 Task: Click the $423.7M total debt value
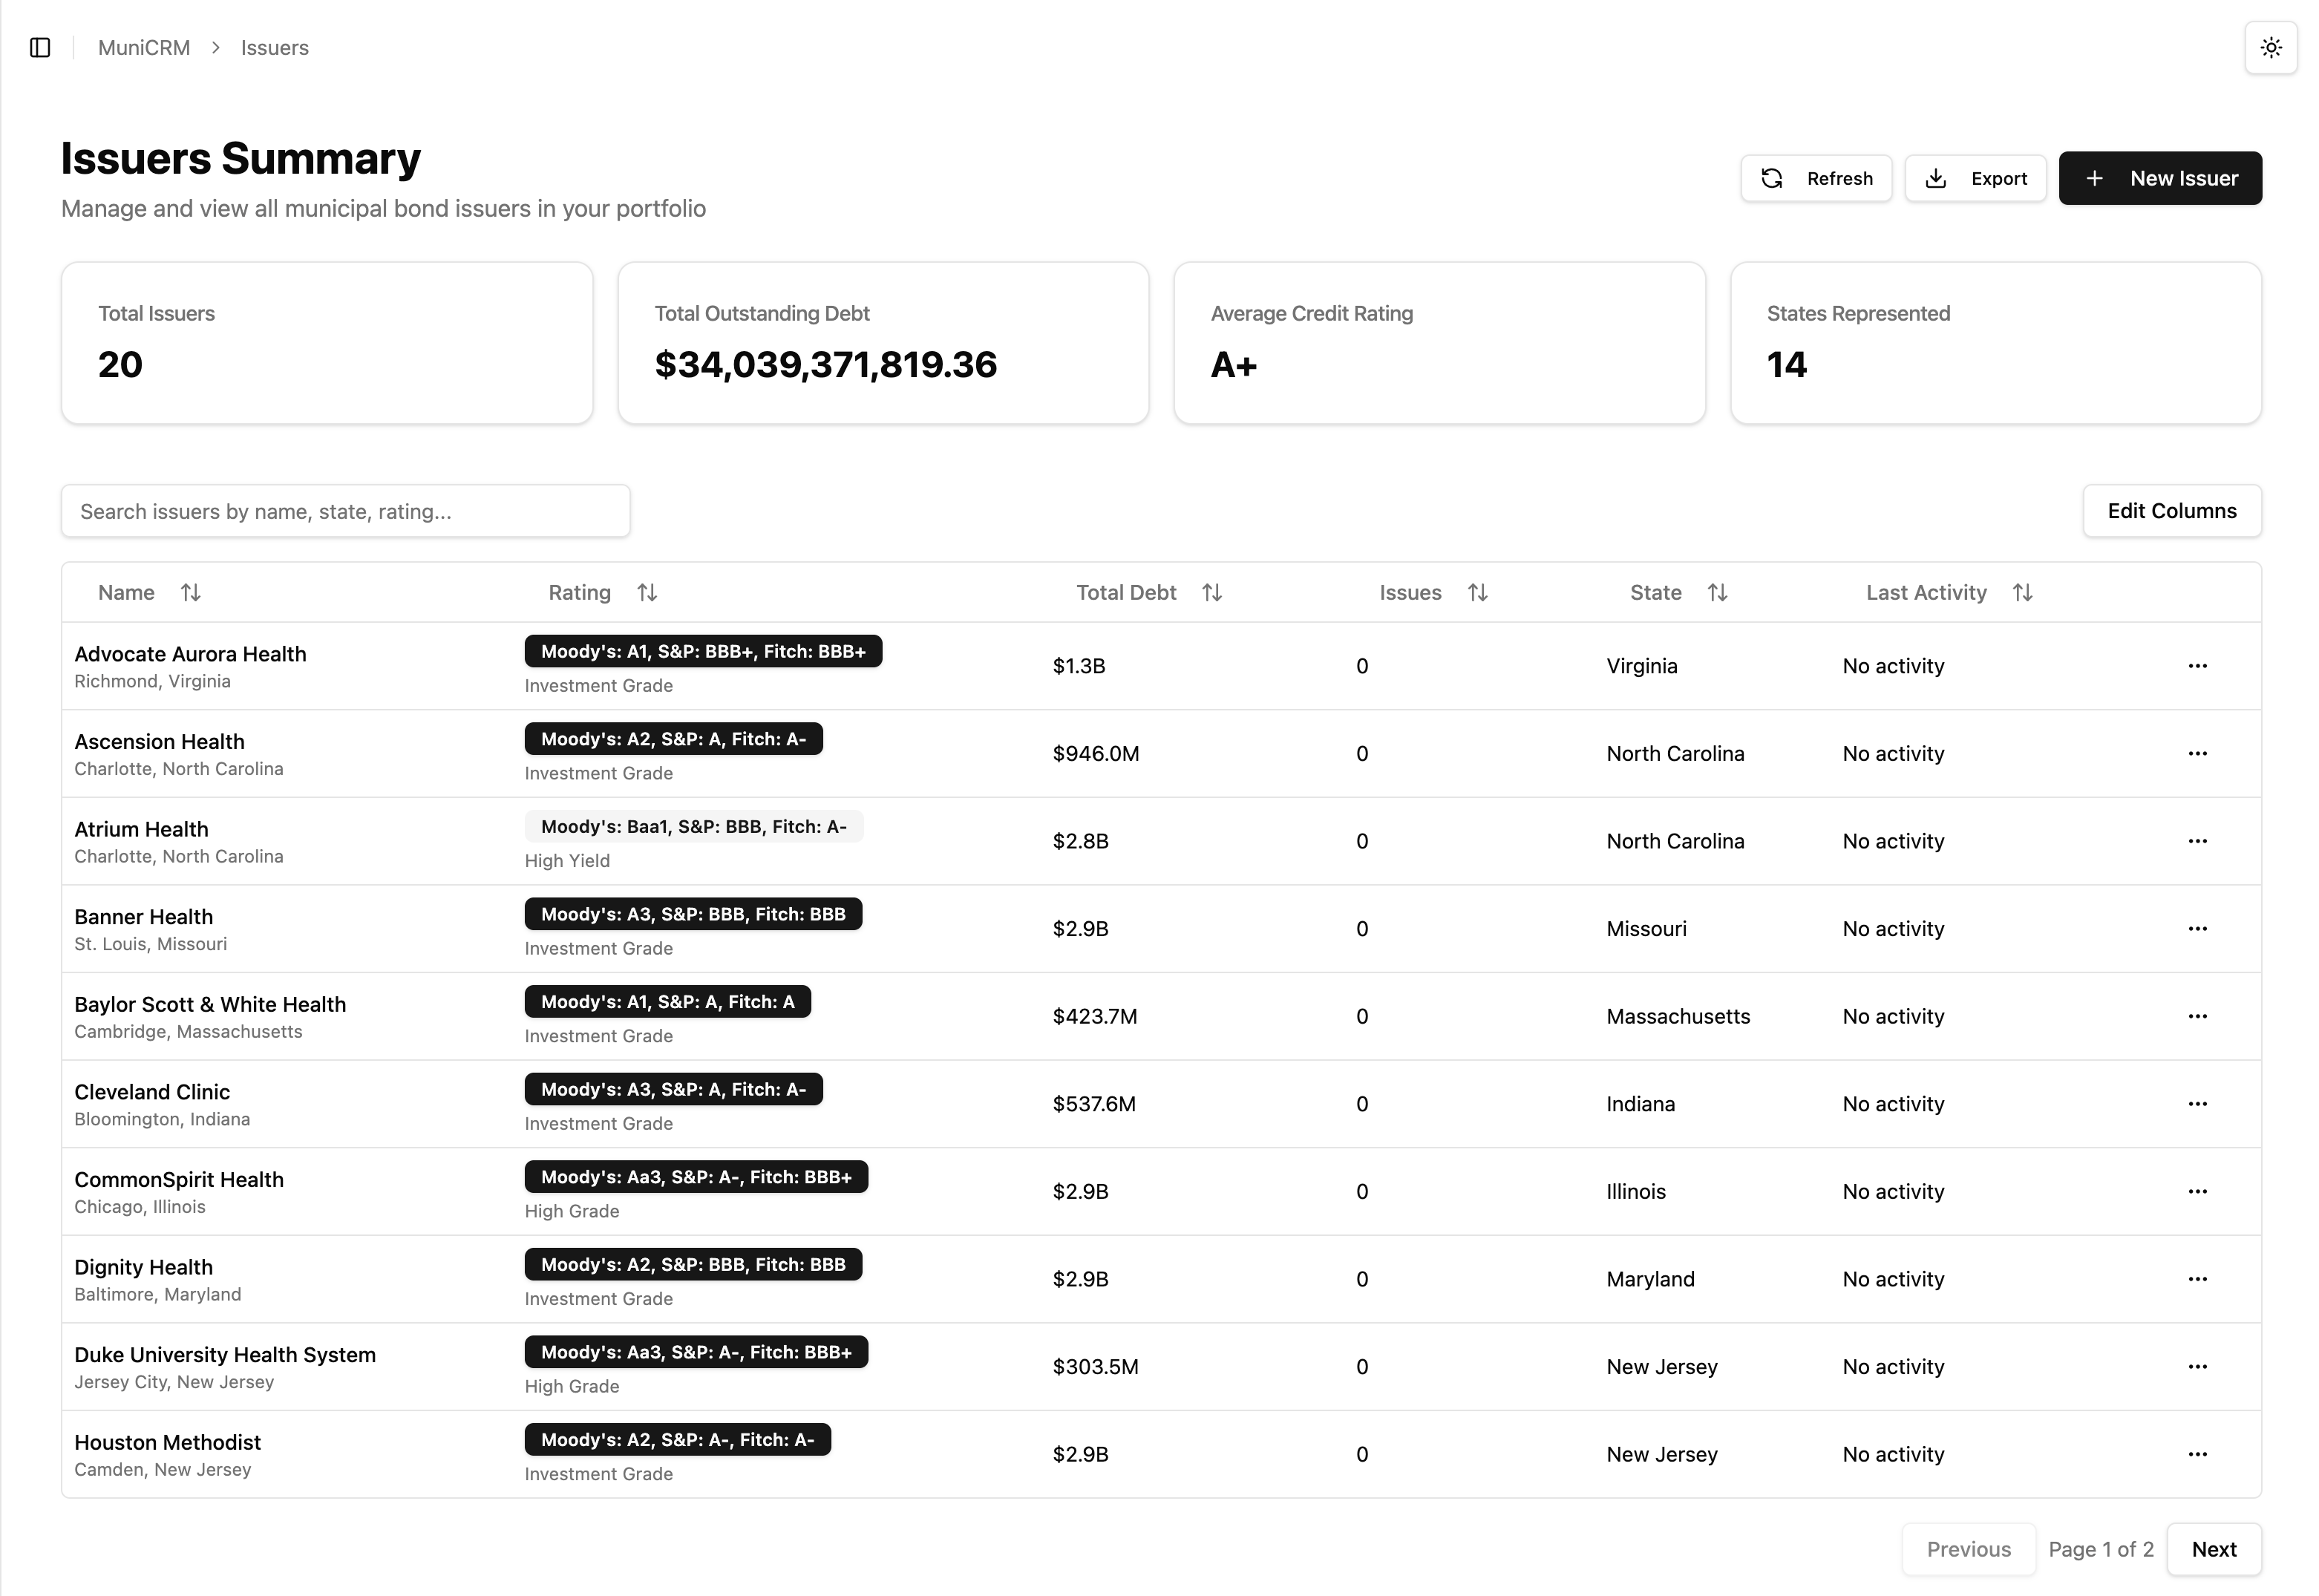click(x=1095, y=1016)
